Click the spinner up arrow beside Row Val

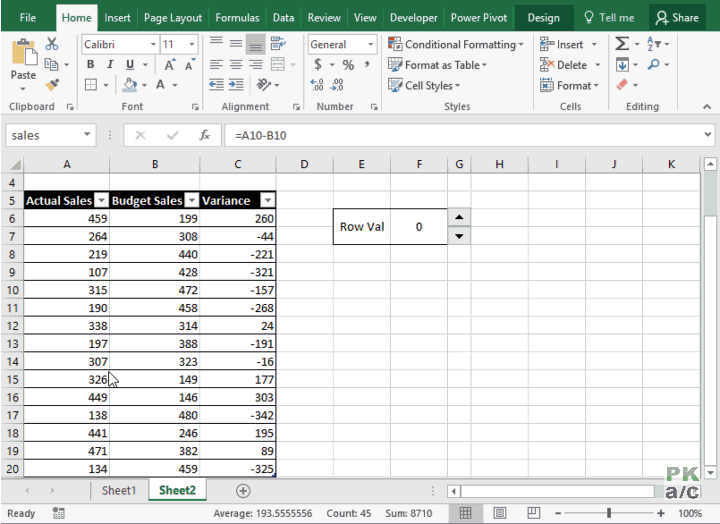click(458, 217)
